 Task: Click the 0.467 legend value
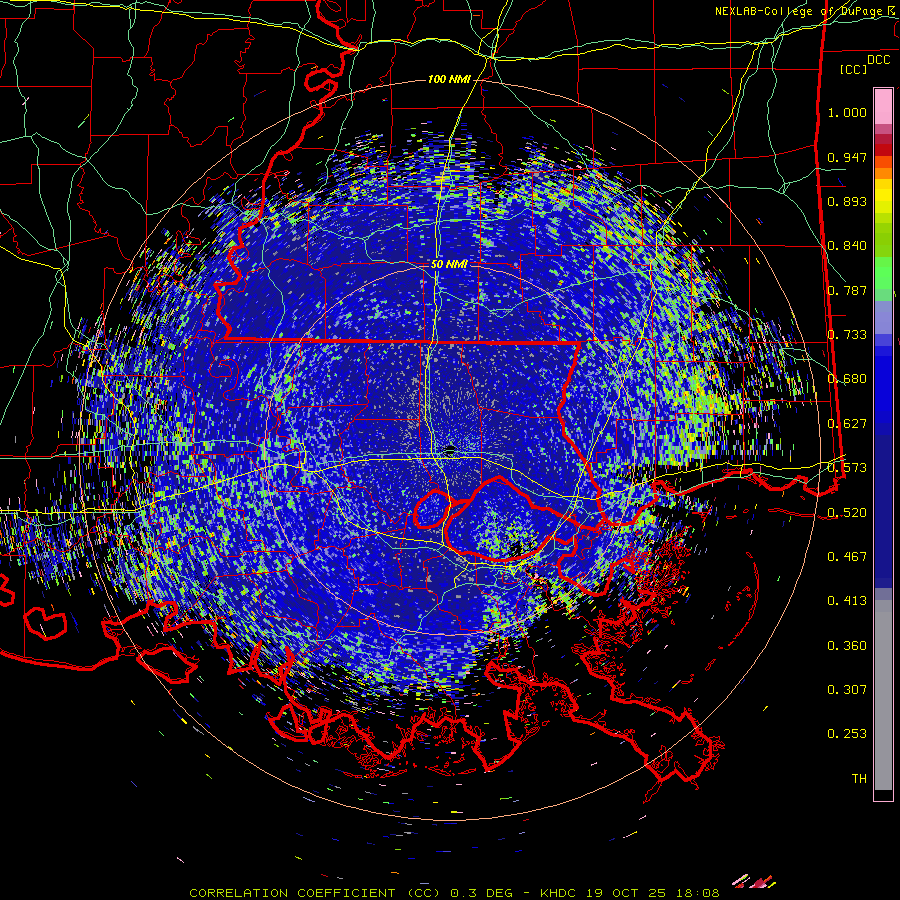click(x=847, y=556)
